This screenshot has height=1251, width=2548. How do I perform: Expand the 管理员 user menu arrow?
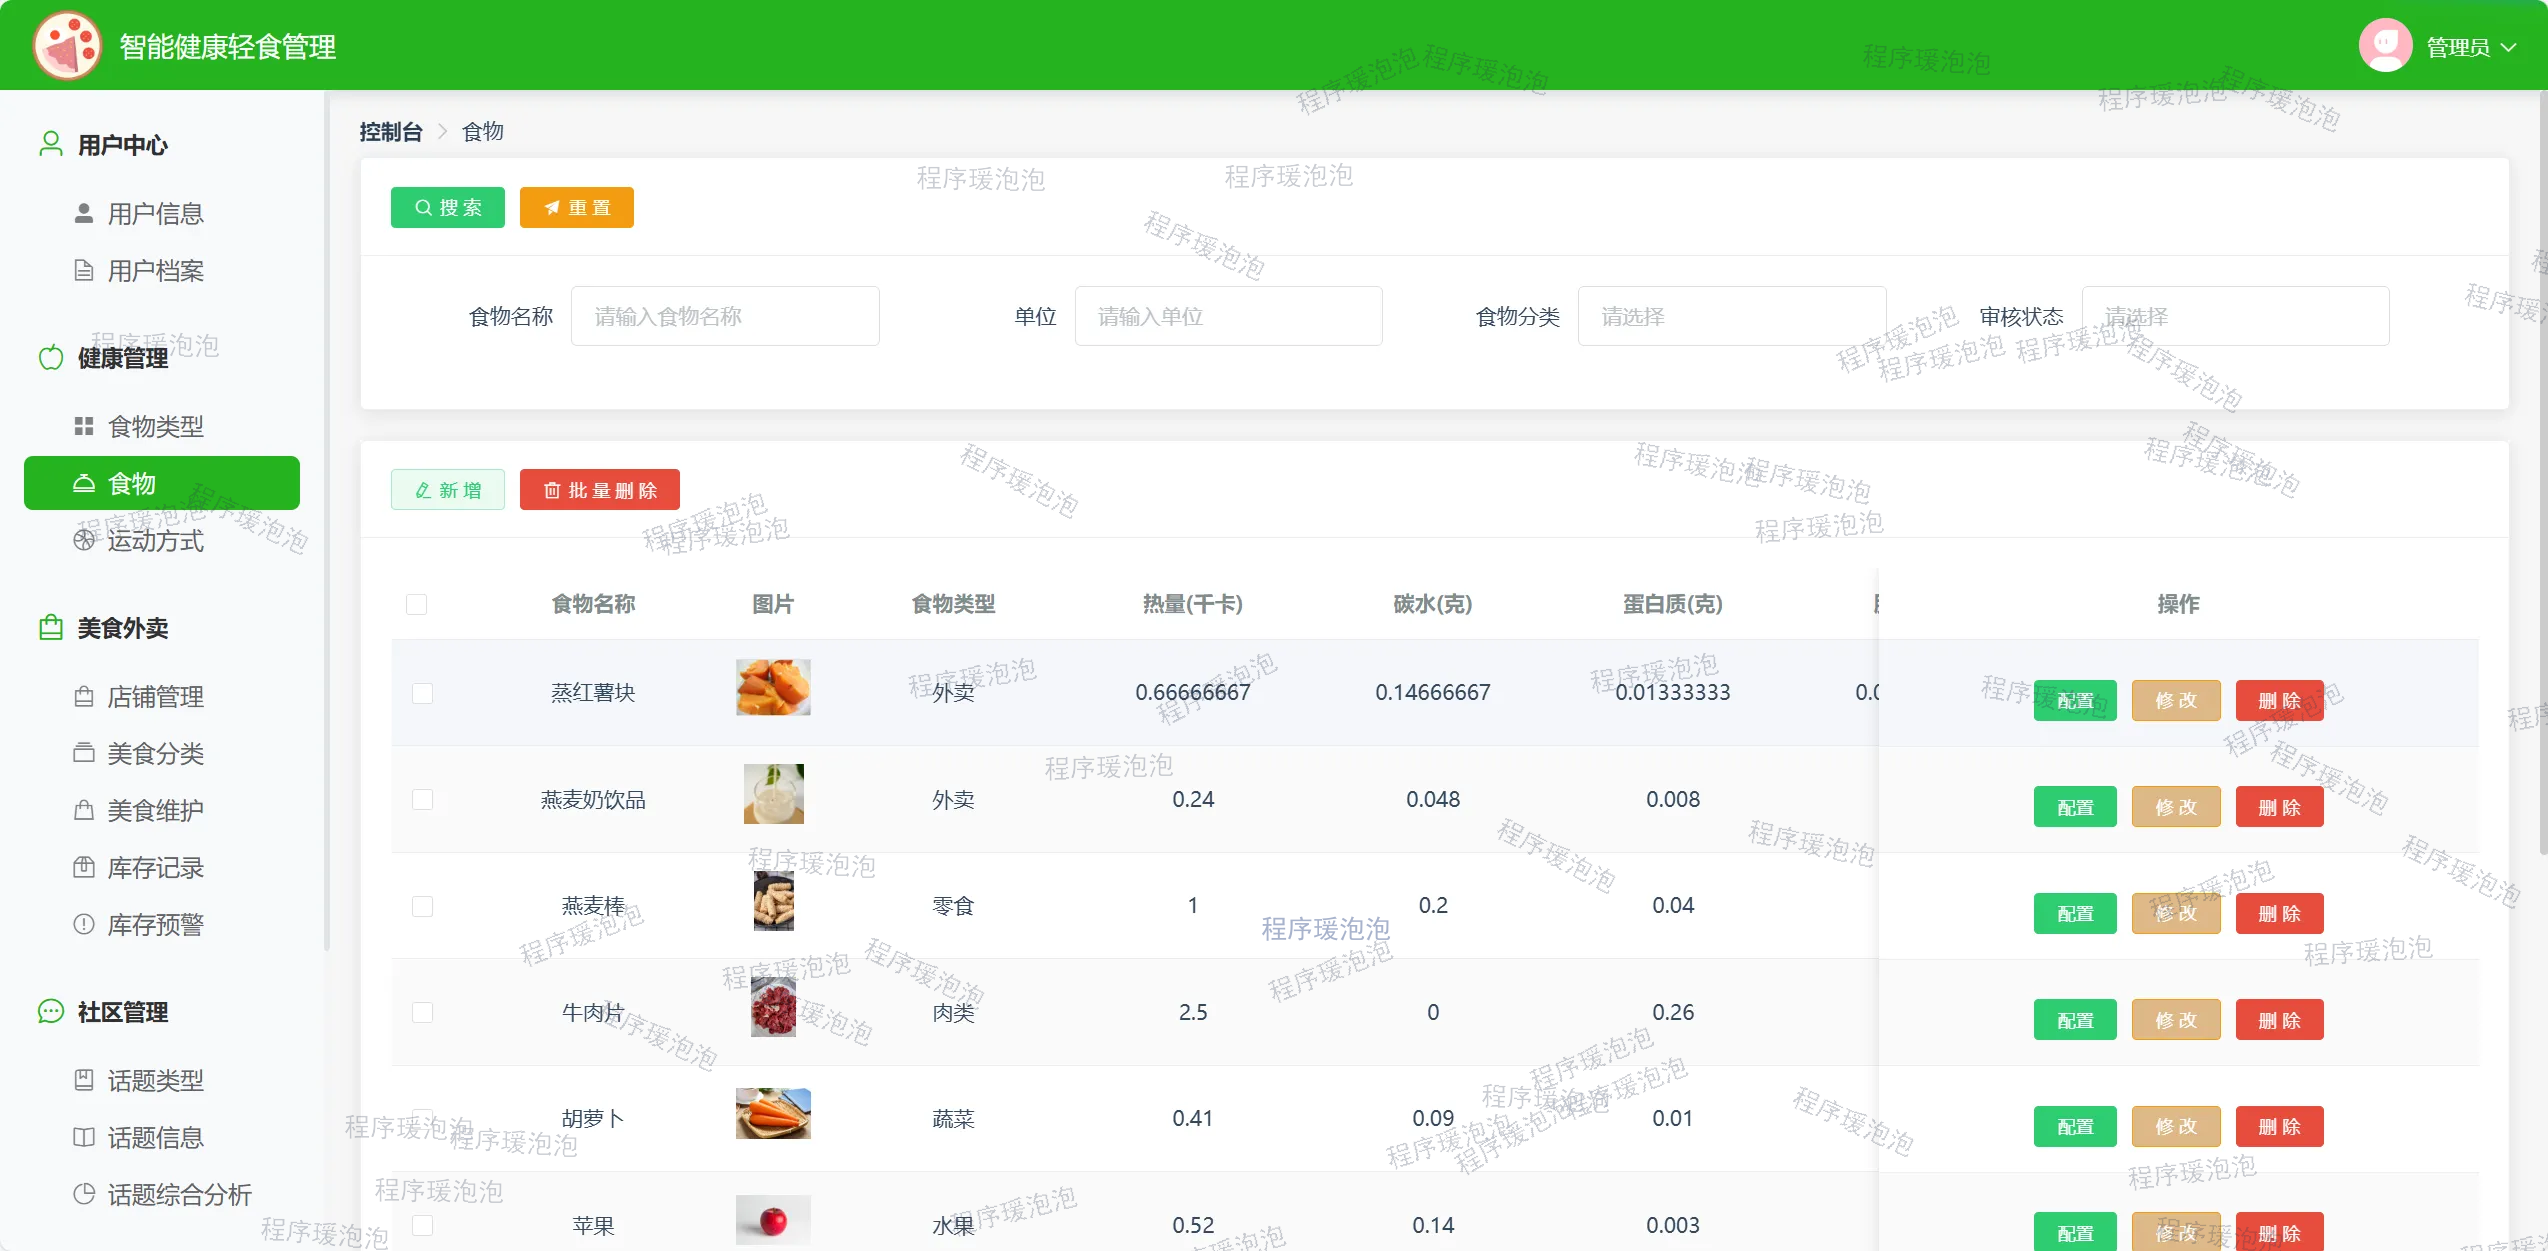coord(2508,47)
